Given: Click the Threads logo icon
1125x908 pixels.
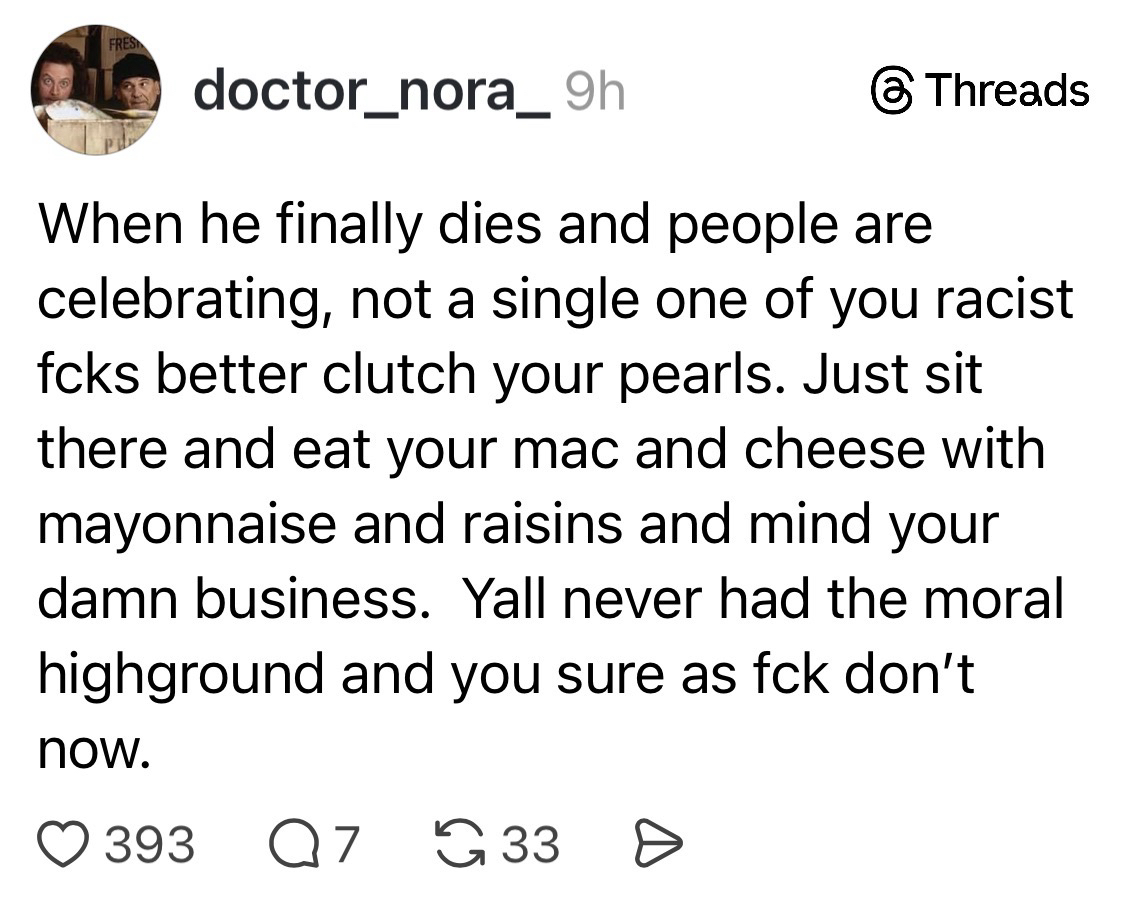Looking at the screenshot, I should (x=889, y=91).
